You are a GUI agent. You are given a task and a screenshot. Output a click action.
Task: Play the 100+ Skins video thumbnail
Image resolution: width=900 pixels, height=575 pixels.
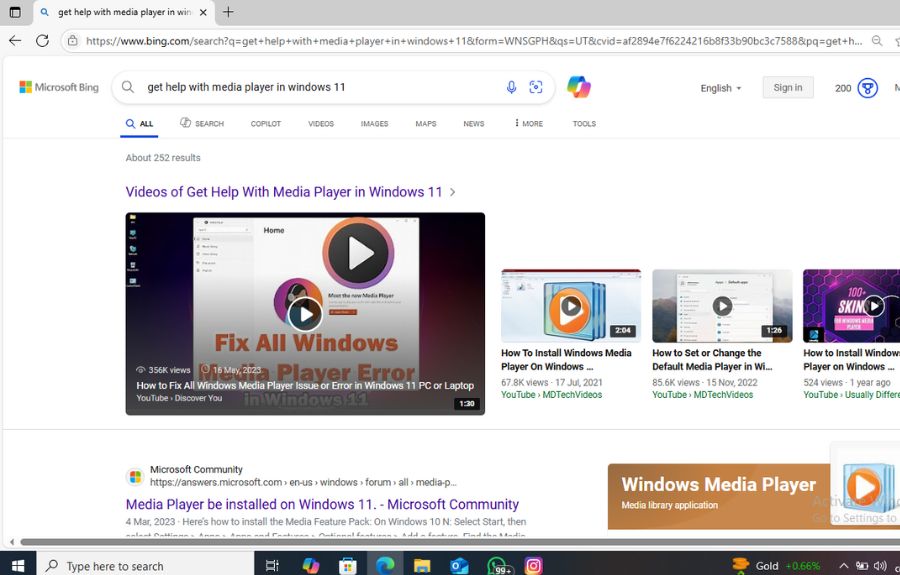click(x=851, y=306)
